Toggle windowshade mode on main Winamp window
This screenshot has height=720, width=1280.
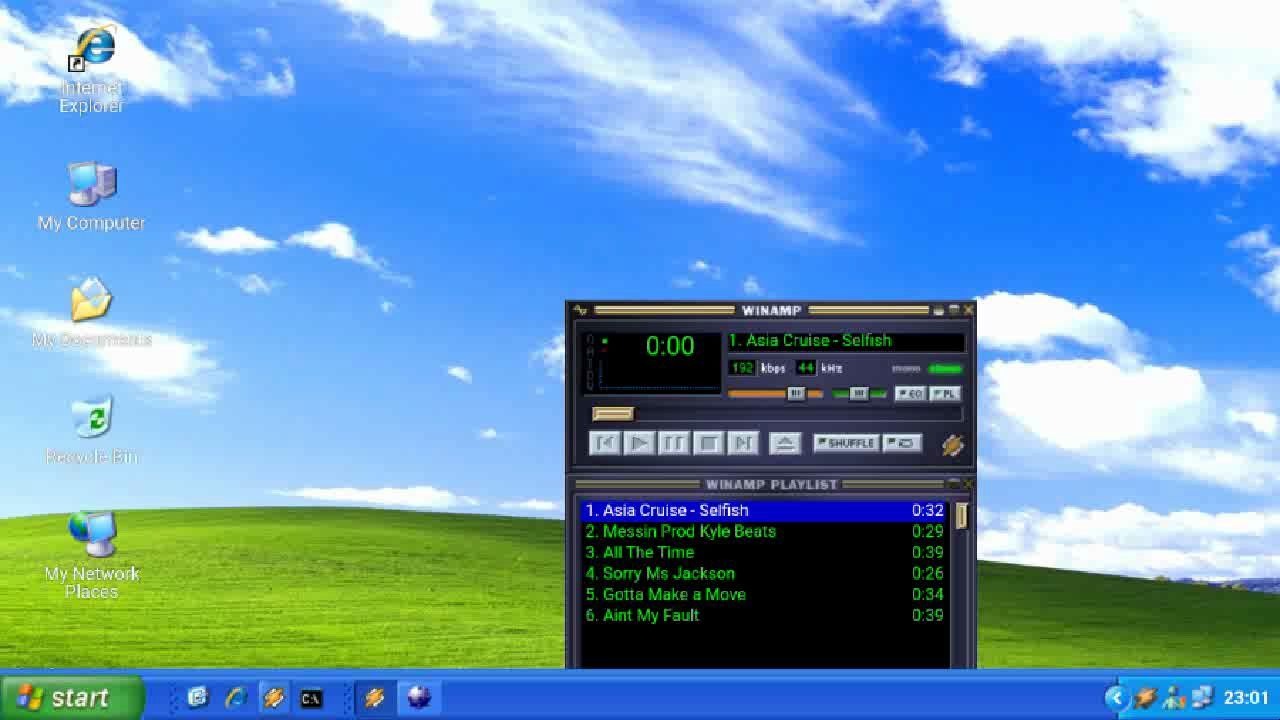954,310
